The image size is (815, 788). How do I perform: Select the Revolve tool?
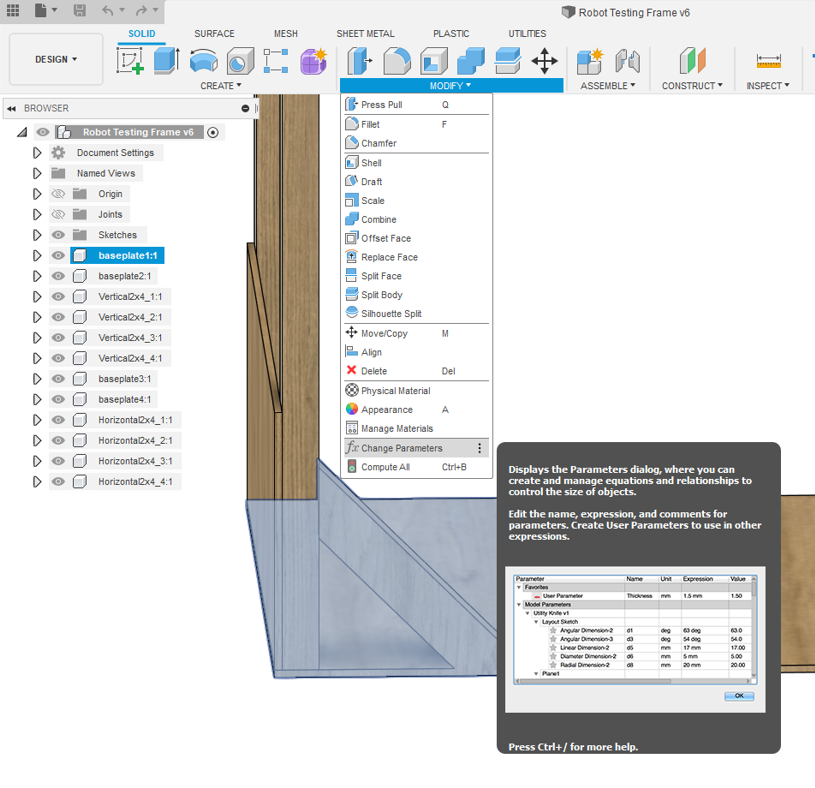tap(204, 60)
